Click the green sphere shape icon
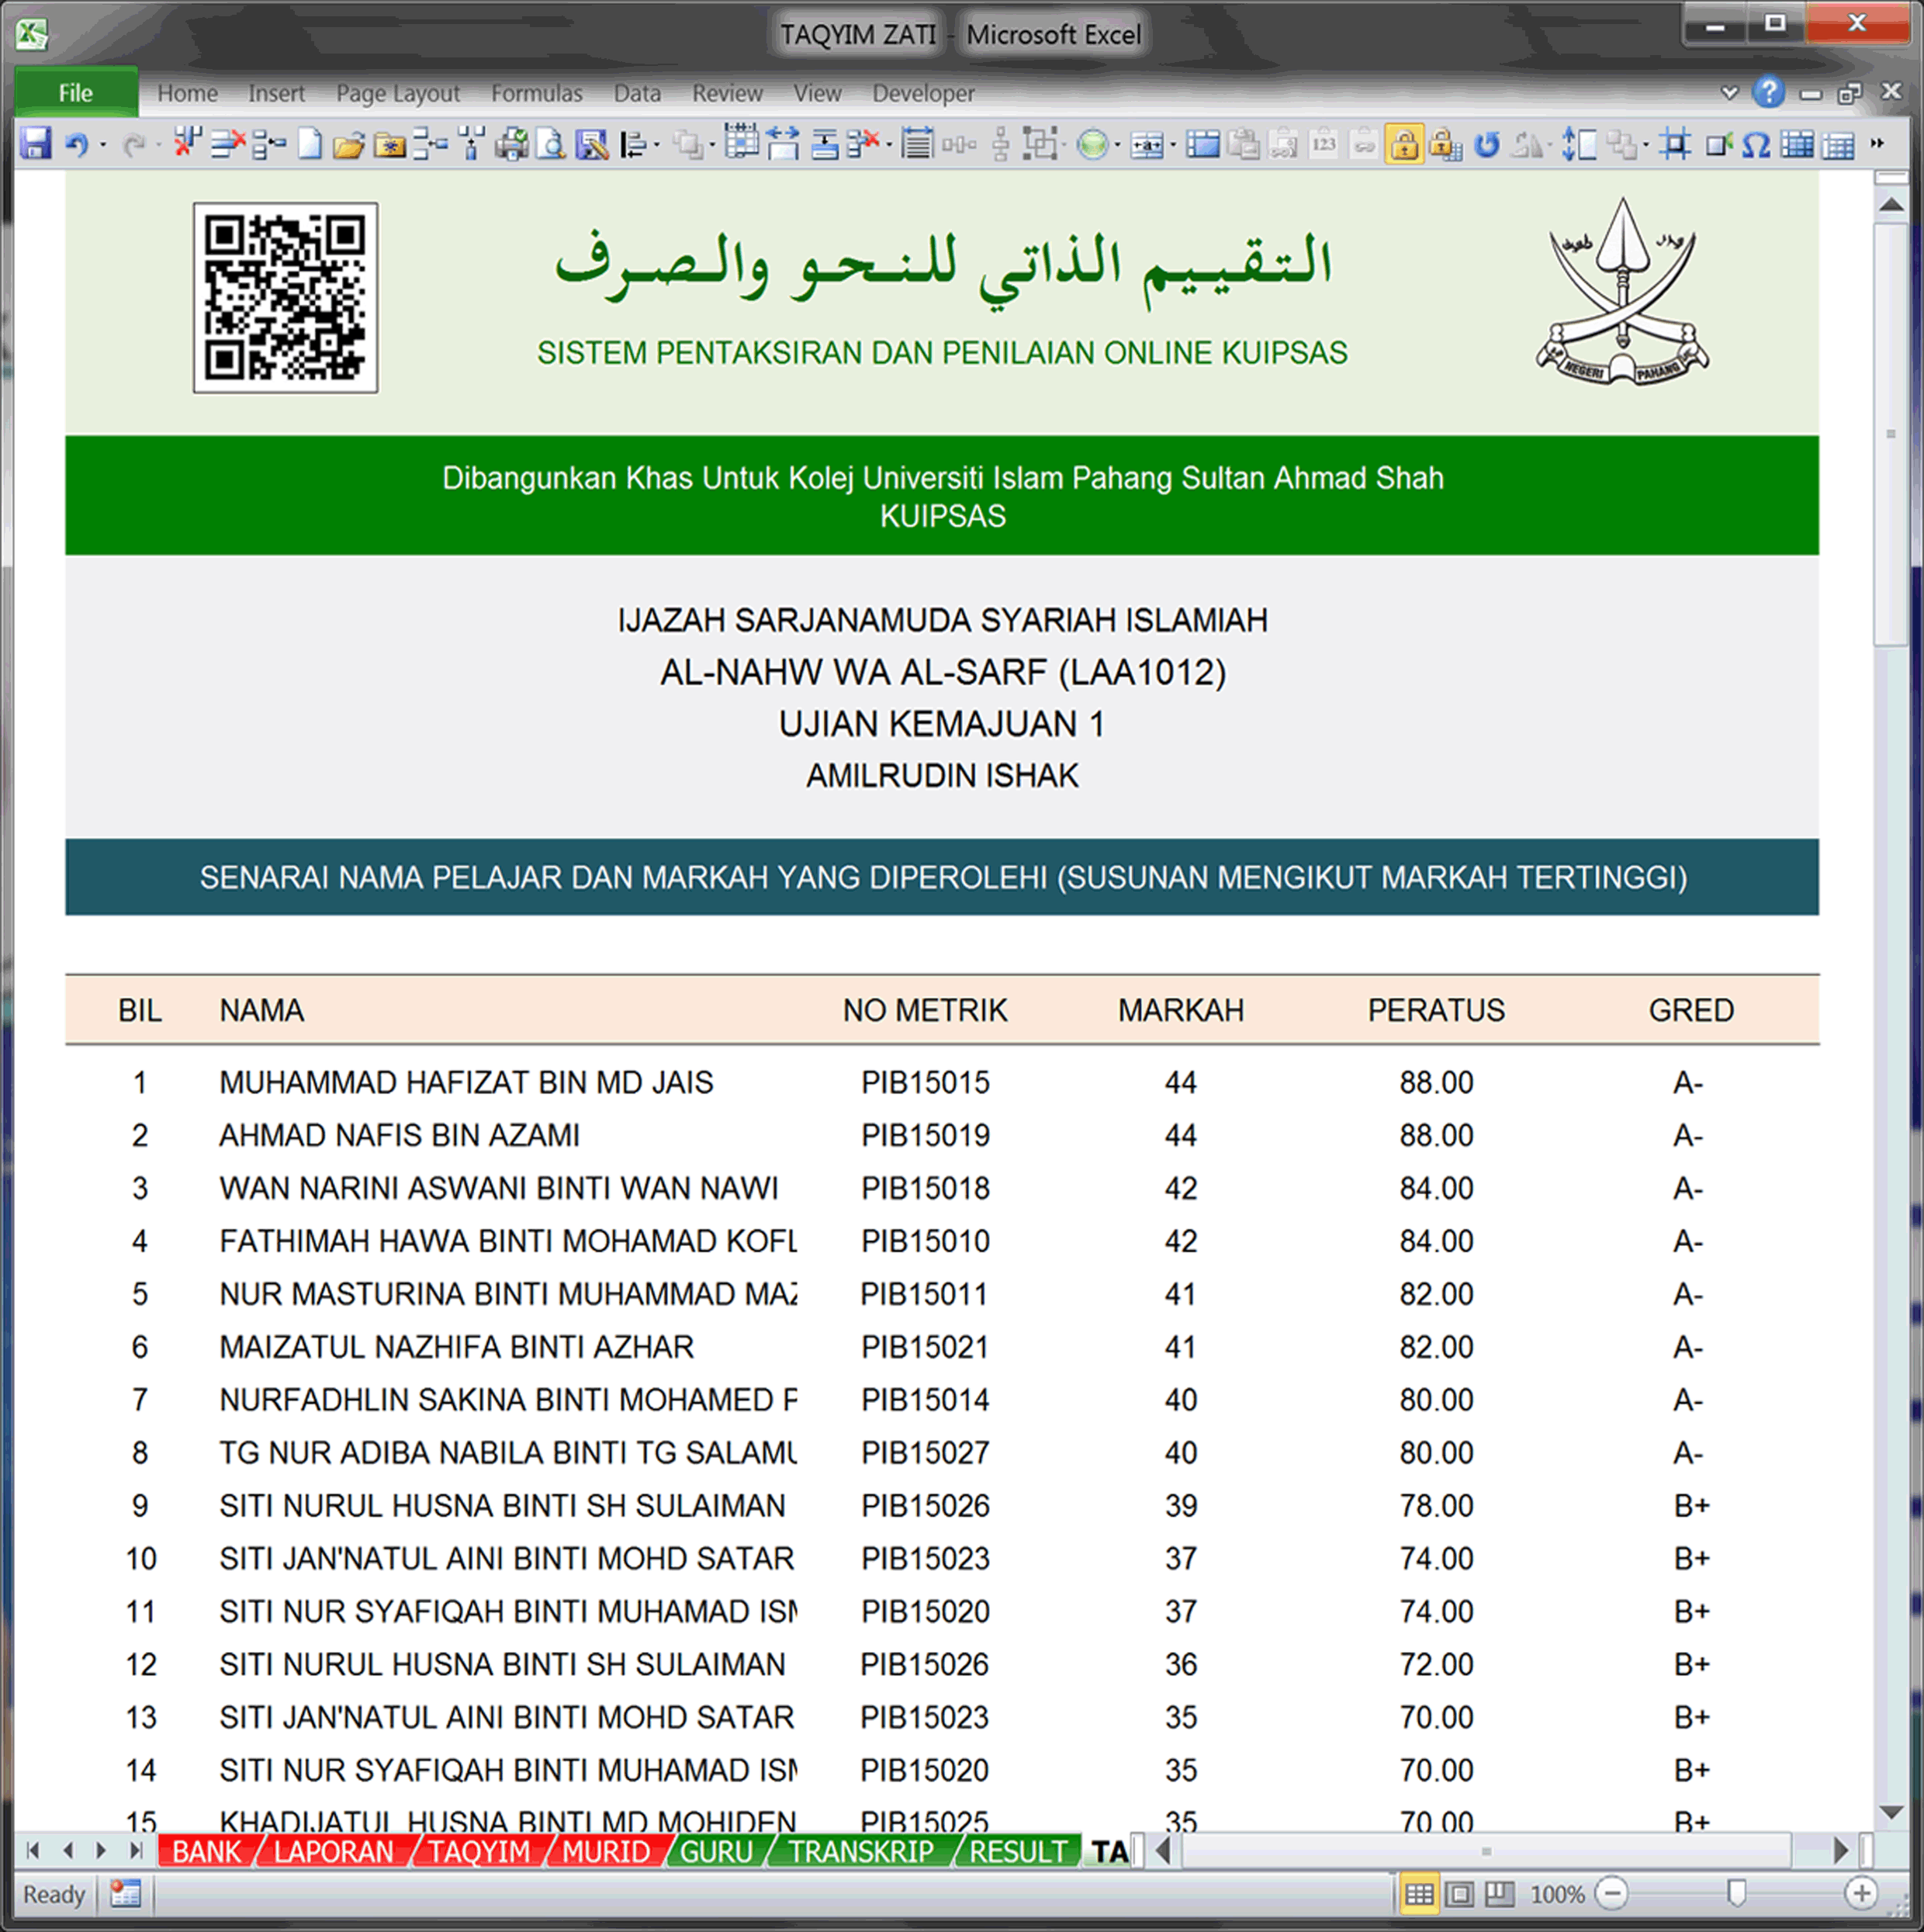 1093,145
